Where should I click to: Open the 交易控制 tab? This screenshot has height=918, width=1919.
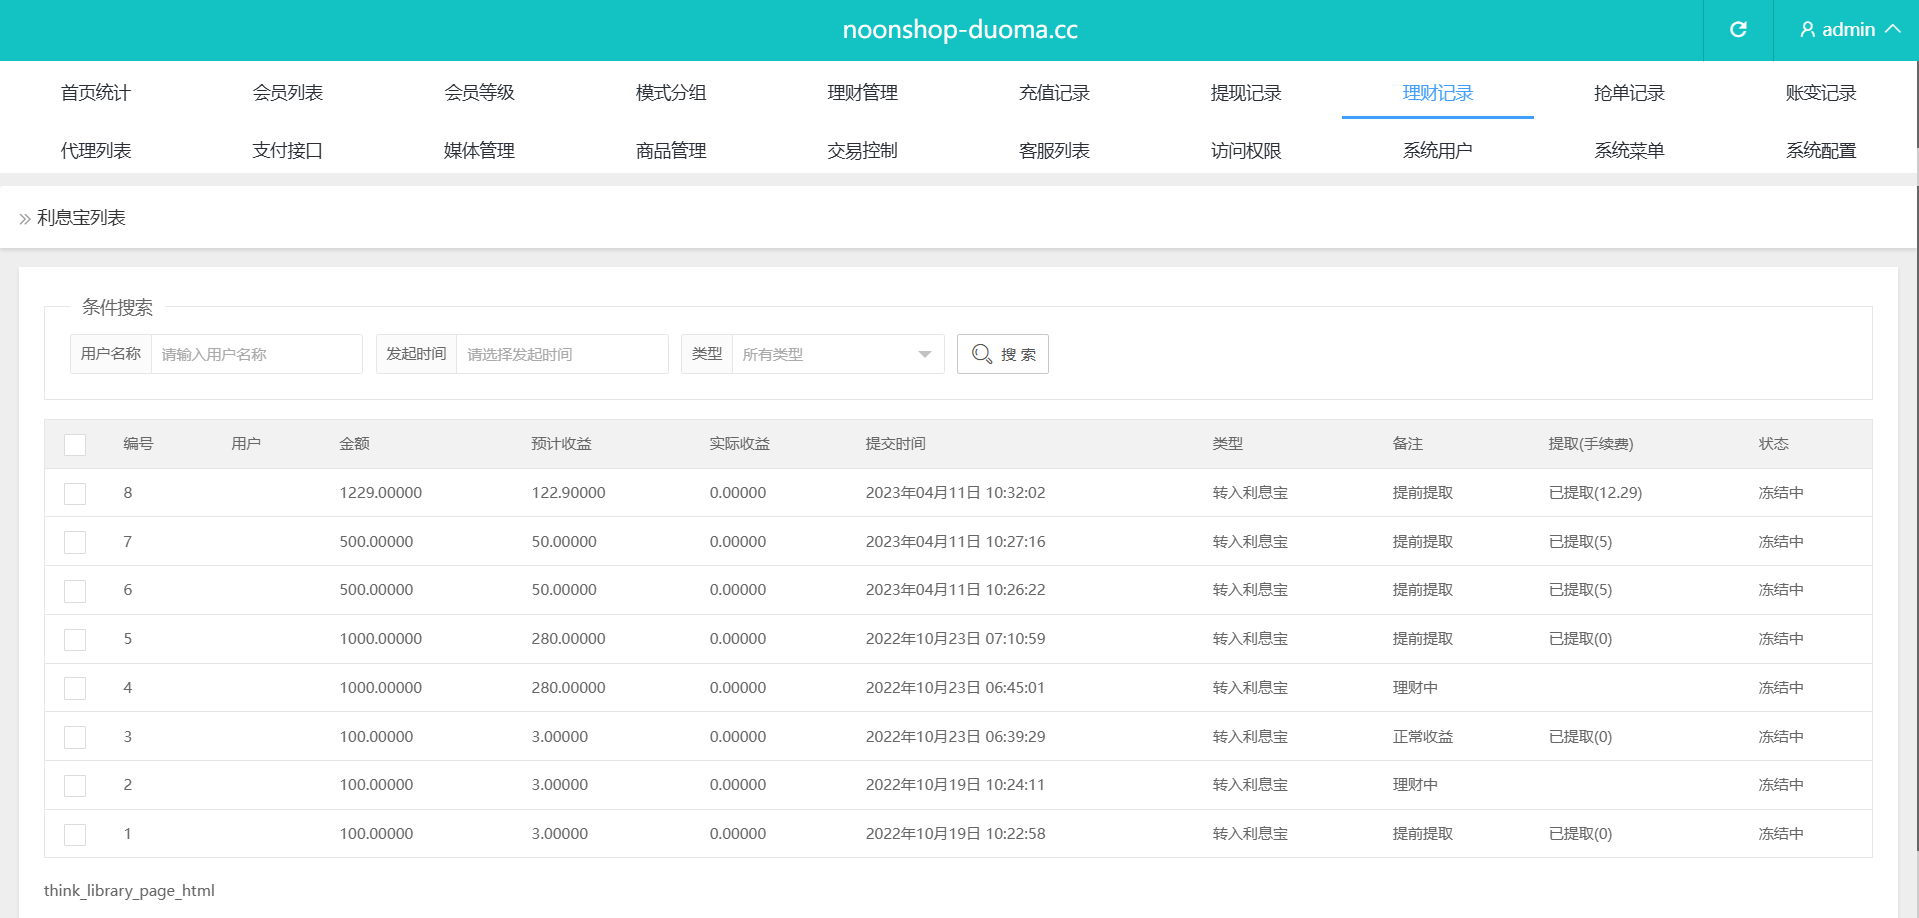click(x=862, y=151)
